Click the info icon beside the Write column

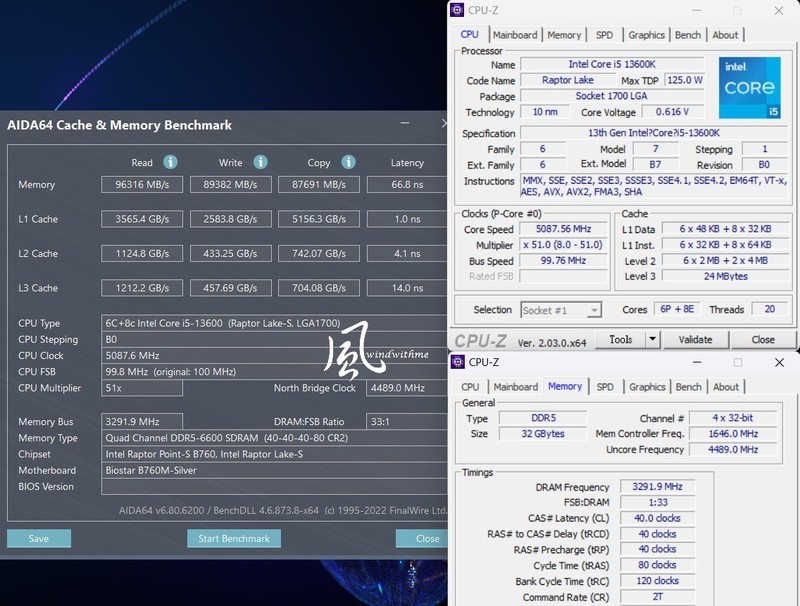click(260, 161)
